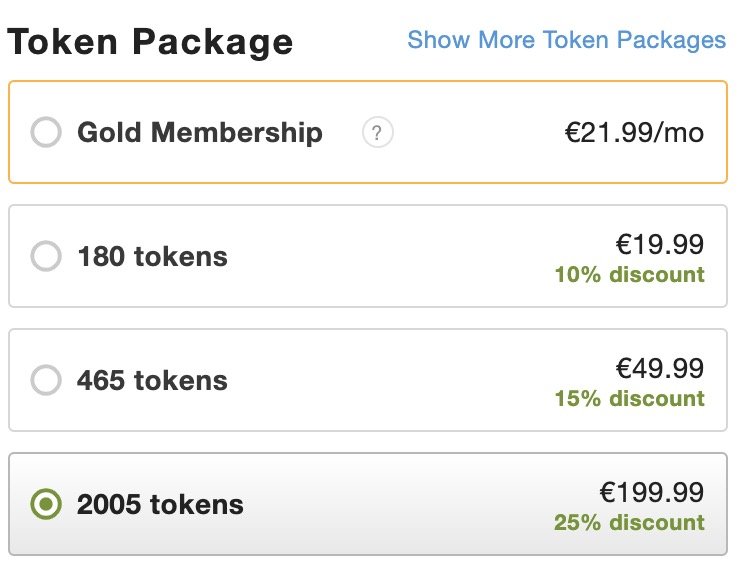This screenshot has width=740, height=572.
Task: Click the 25% discount text
Action: [x=630, y=522]
